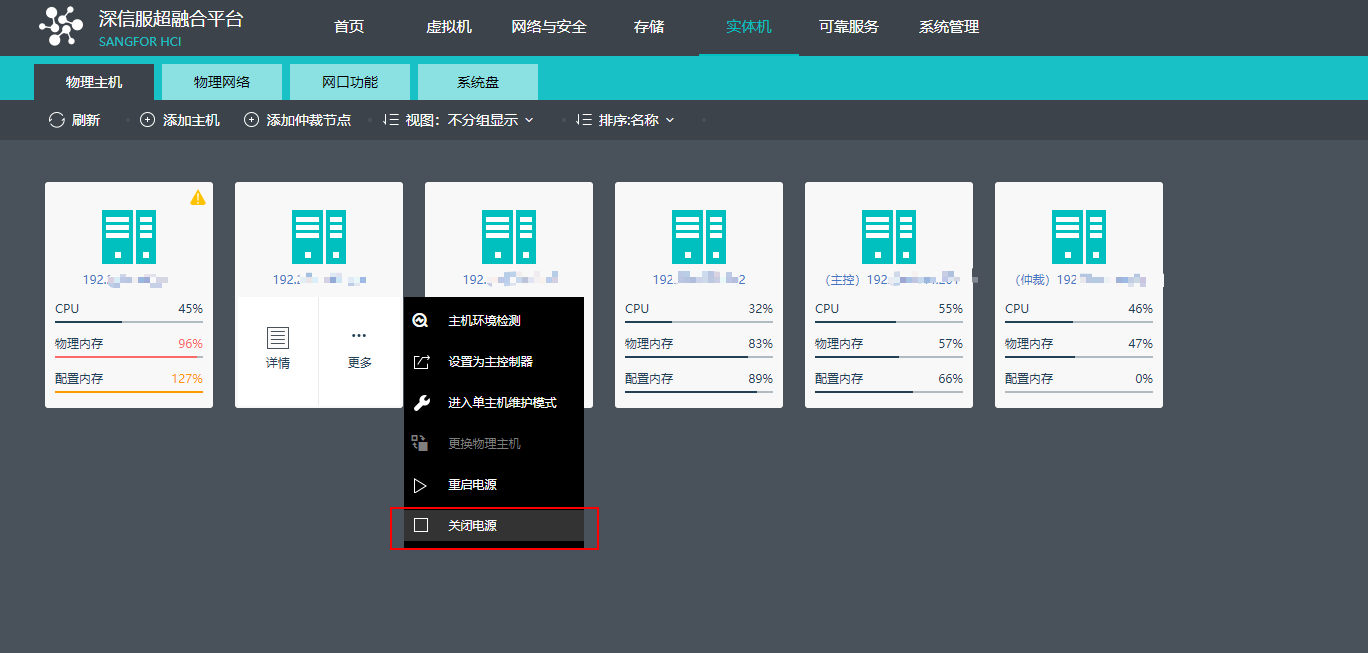Navigate to 虚拟机 in the top bar
This screenshot has height=653, width=1368.
[x=449, y=27]
